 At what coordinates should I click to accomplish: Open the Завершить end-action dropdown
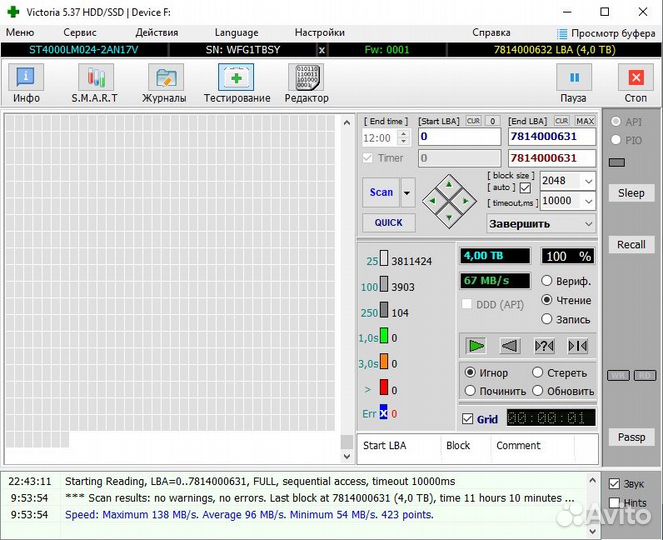587,224
